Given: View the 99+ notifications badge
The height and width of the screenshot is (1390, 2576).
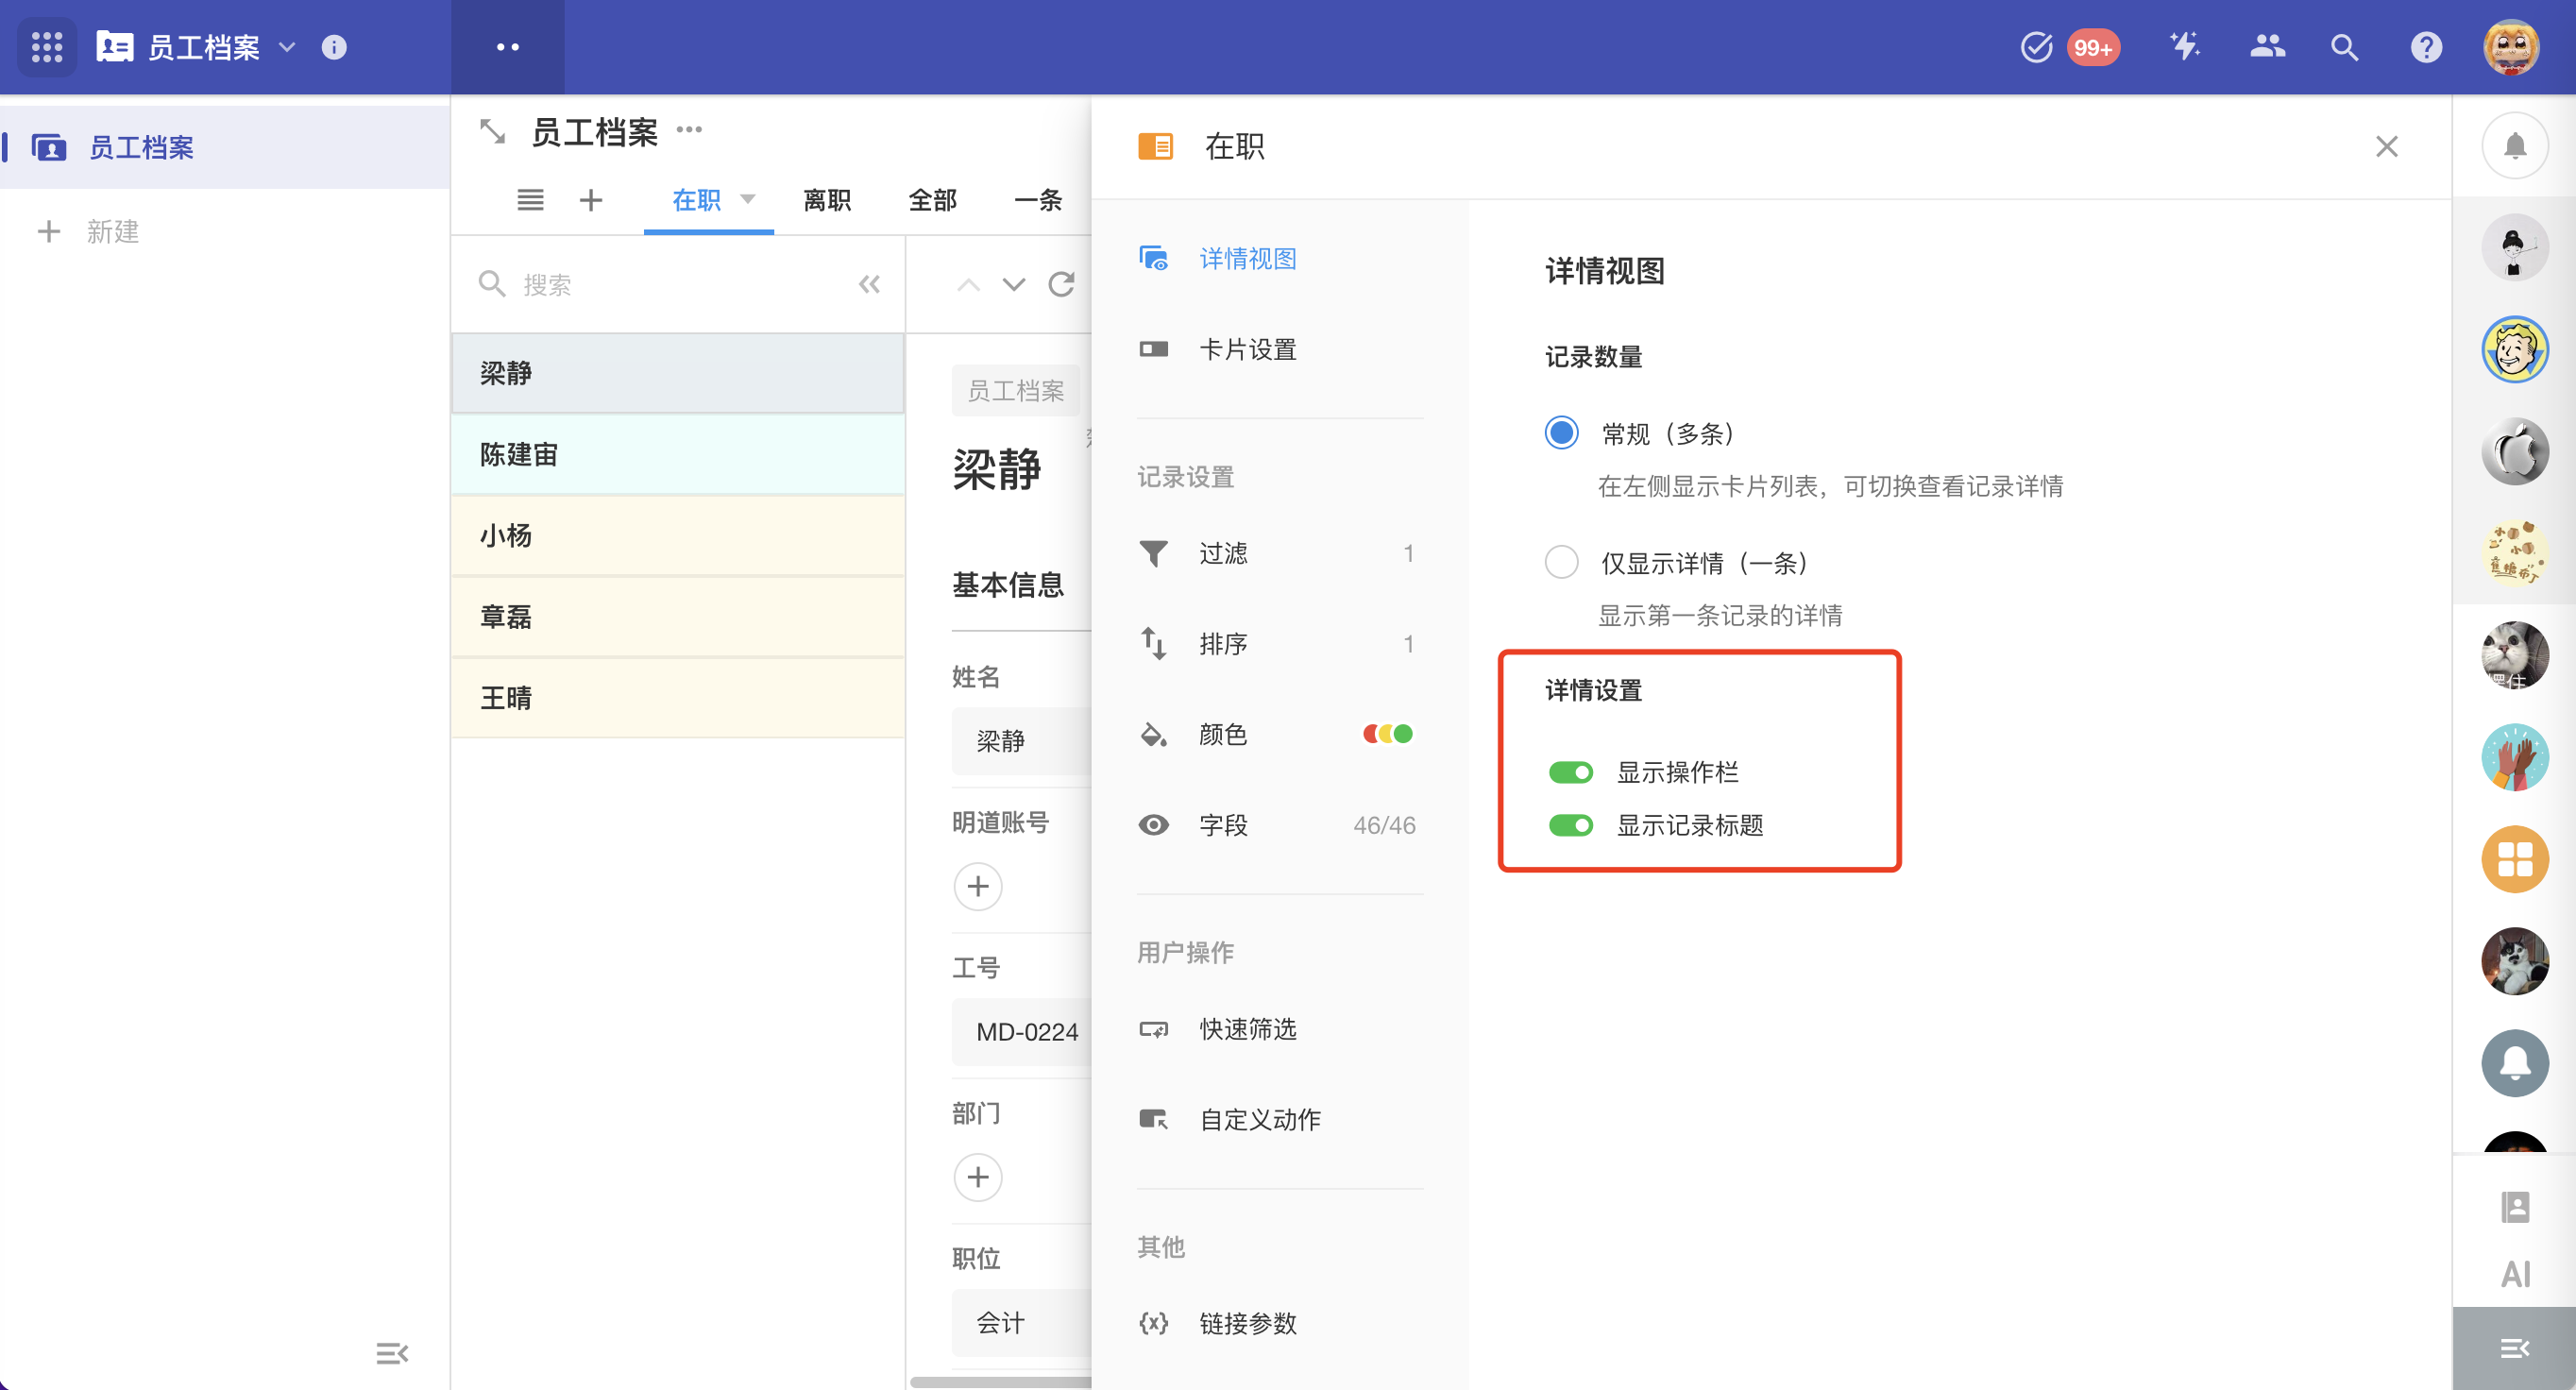Looking at the screenshot, I should click(2092, 47).
